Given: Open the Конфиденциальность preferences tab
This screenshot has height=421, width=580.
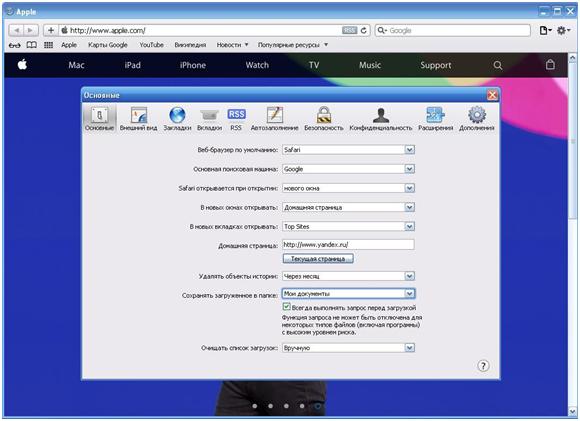Looking at the screenshot, I should click(381, 119).
